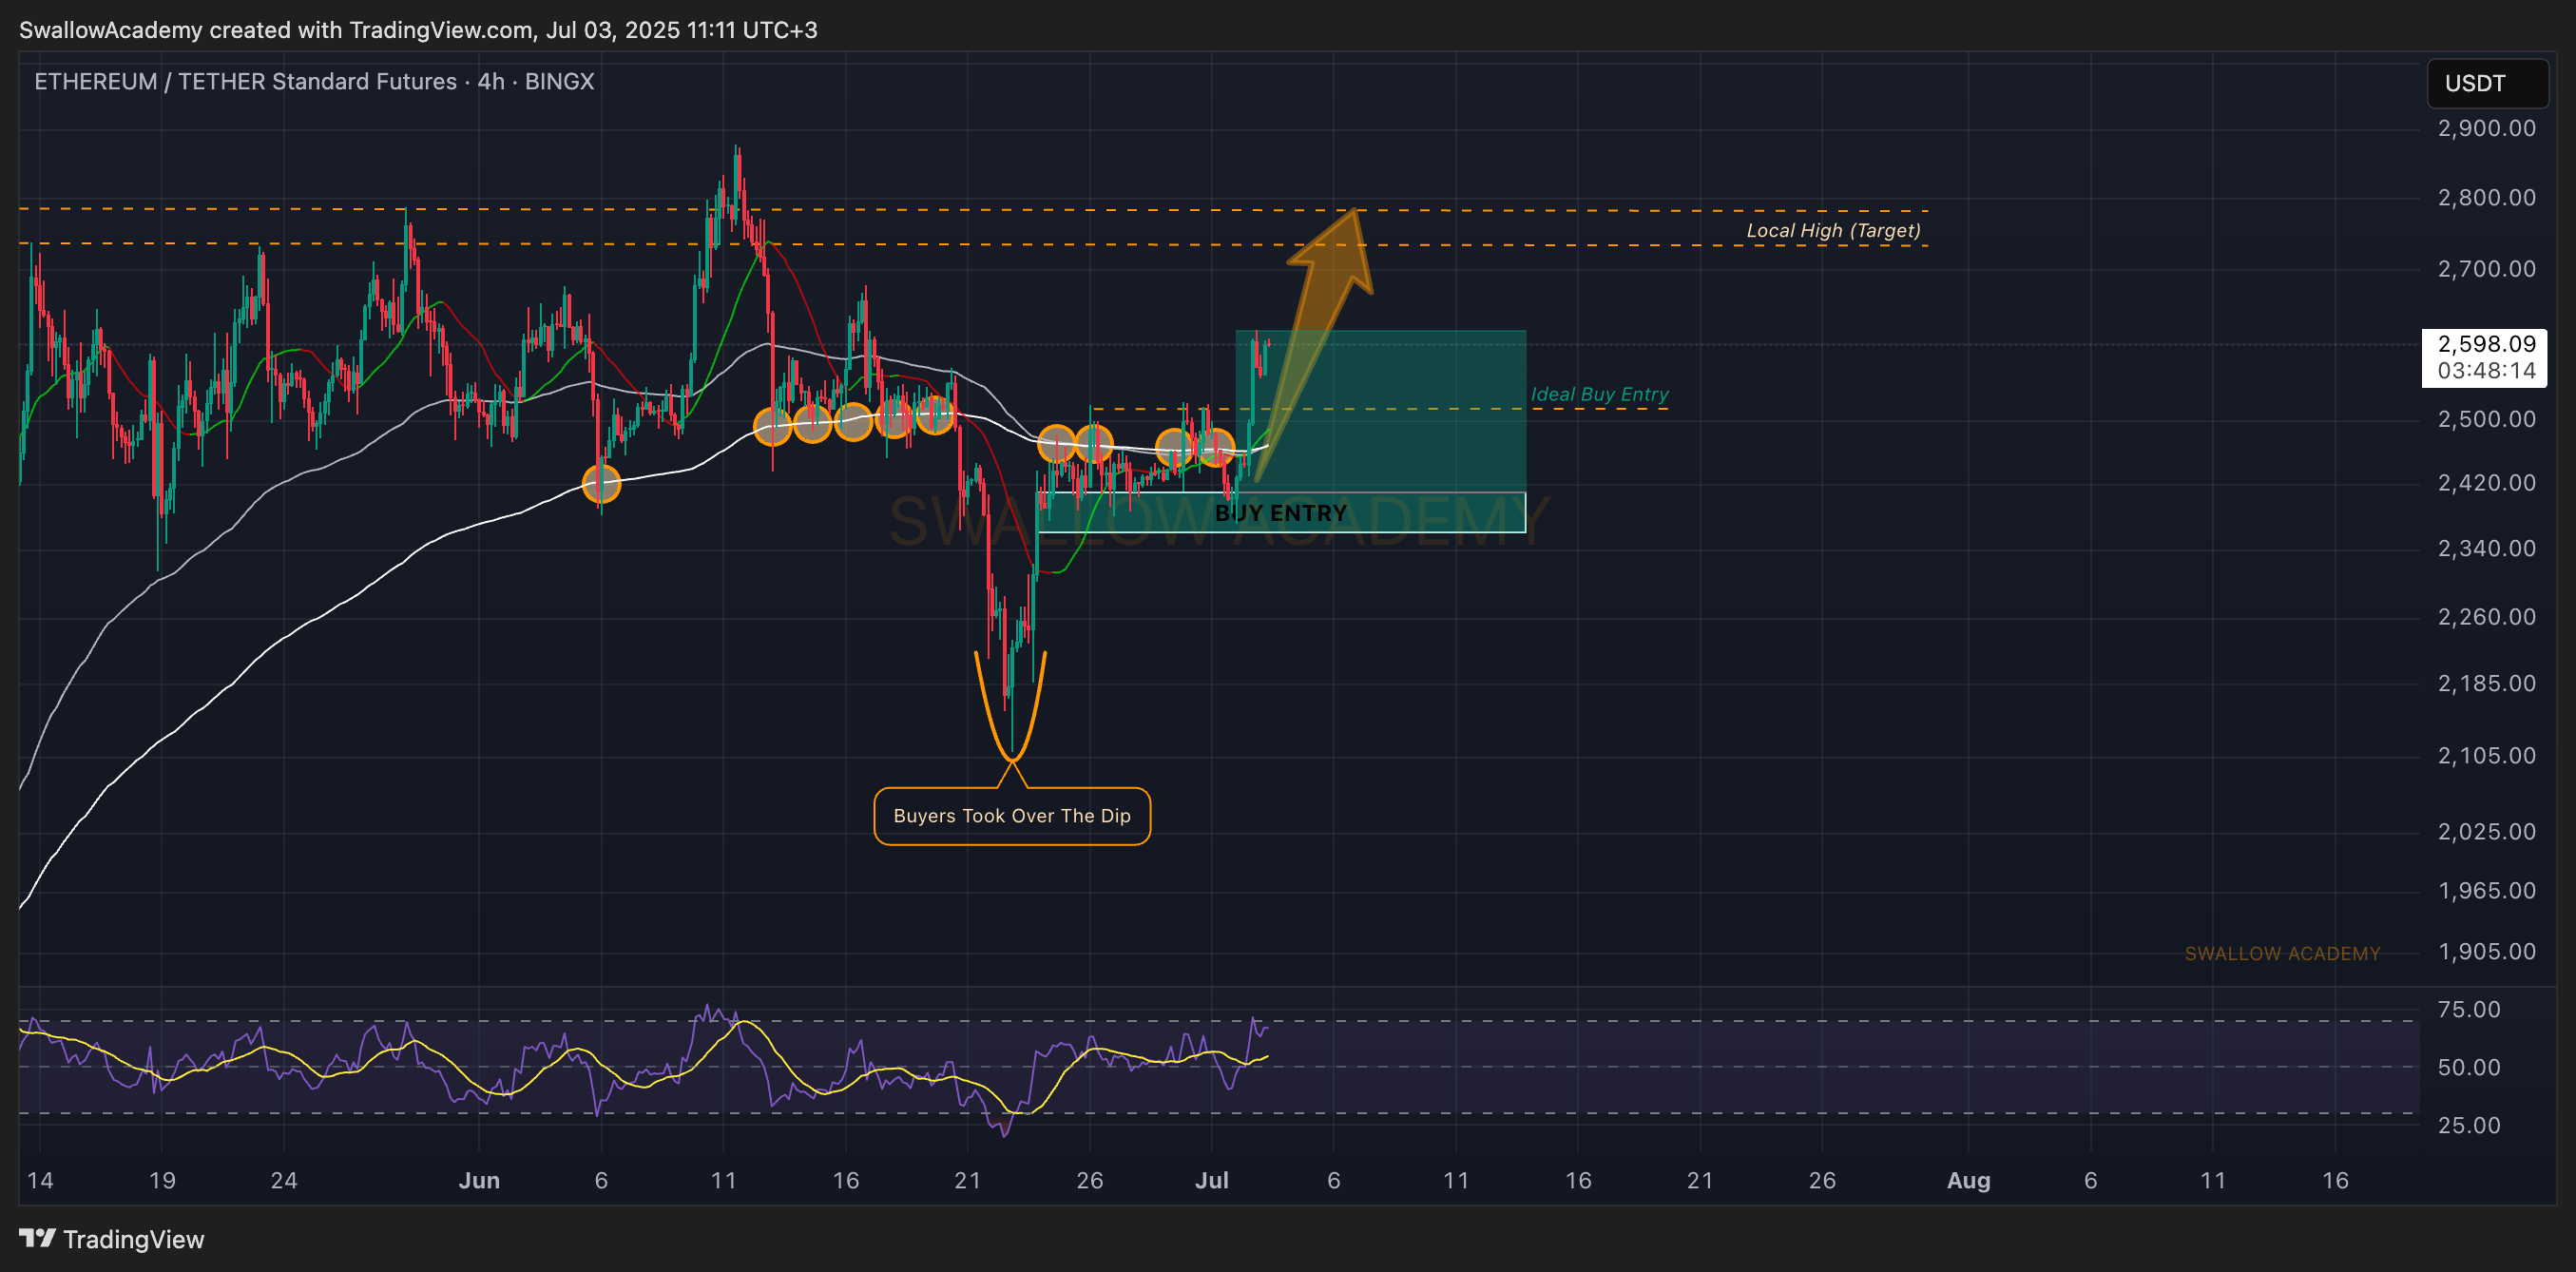
Task: Click the 1,965.00 price axis label
Action: pyautogui.click(x=2486, y=890)
